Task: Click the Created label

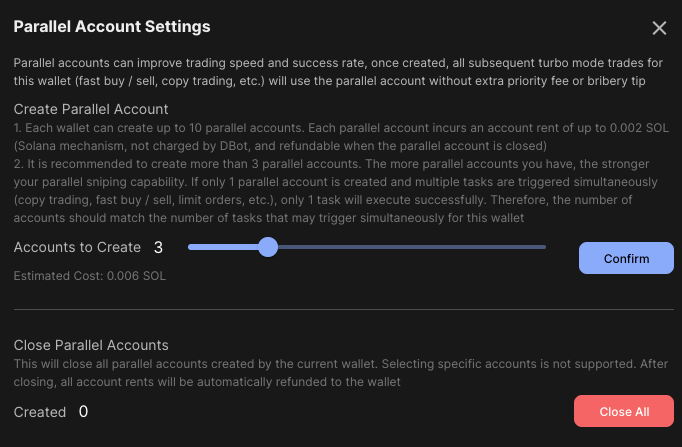Action: [40, 412]
